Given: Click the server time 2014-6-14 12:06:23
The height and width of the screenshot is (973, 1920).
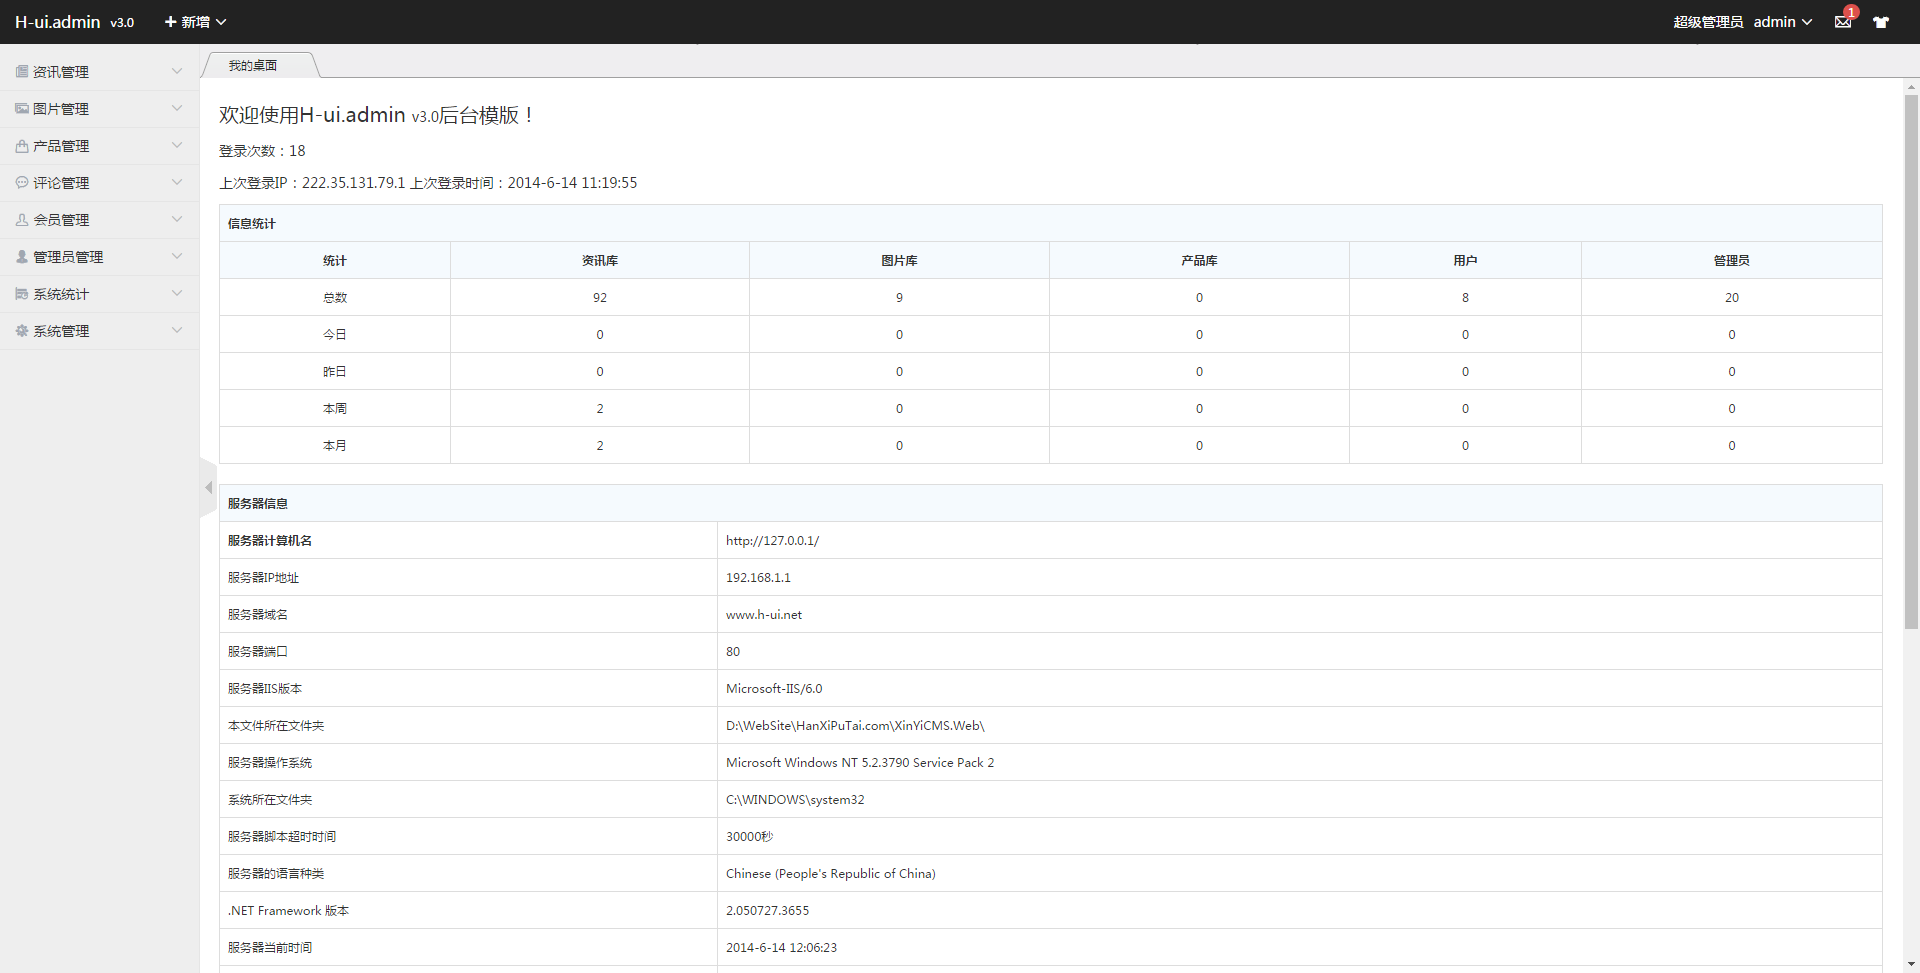Looking at the screenshot, I should pos(781,948).
